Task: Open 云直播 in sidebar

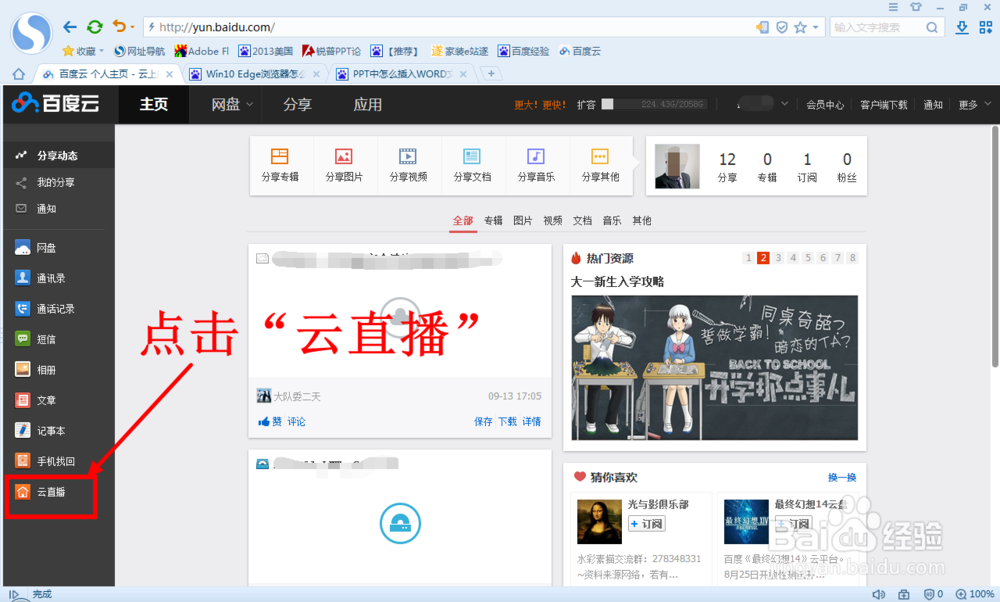Action: (x=51, y=492)
